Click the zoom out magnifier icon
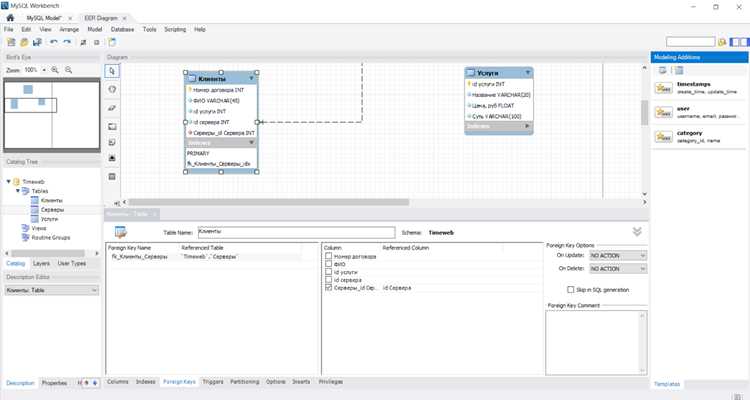The image size is (750, 400). pos(68,70)
